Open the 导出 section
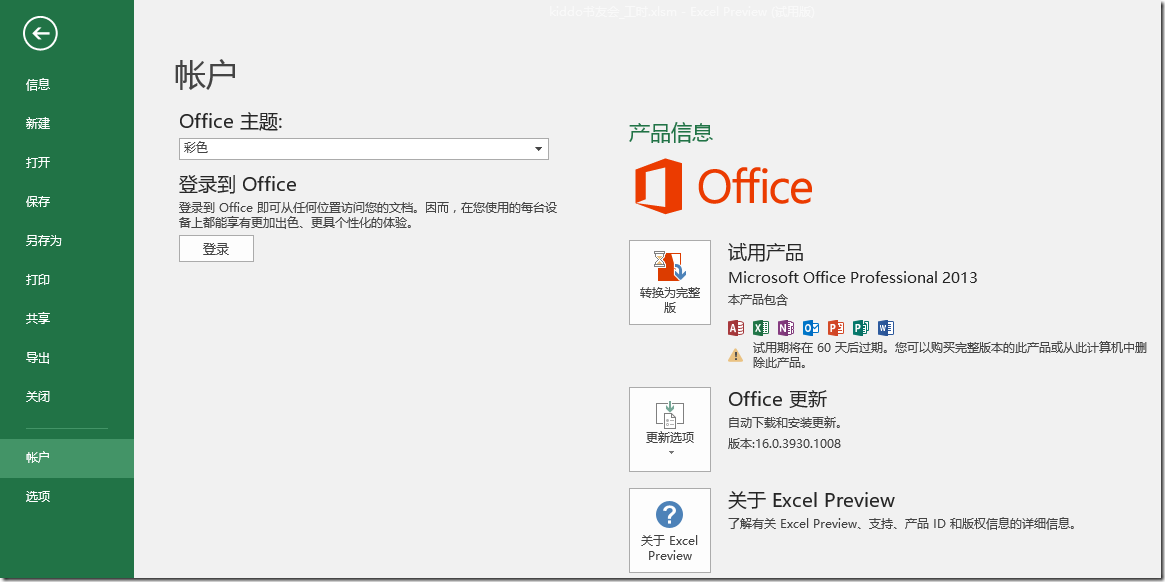Screen dimensions: 1165x582 pos(38,358)
